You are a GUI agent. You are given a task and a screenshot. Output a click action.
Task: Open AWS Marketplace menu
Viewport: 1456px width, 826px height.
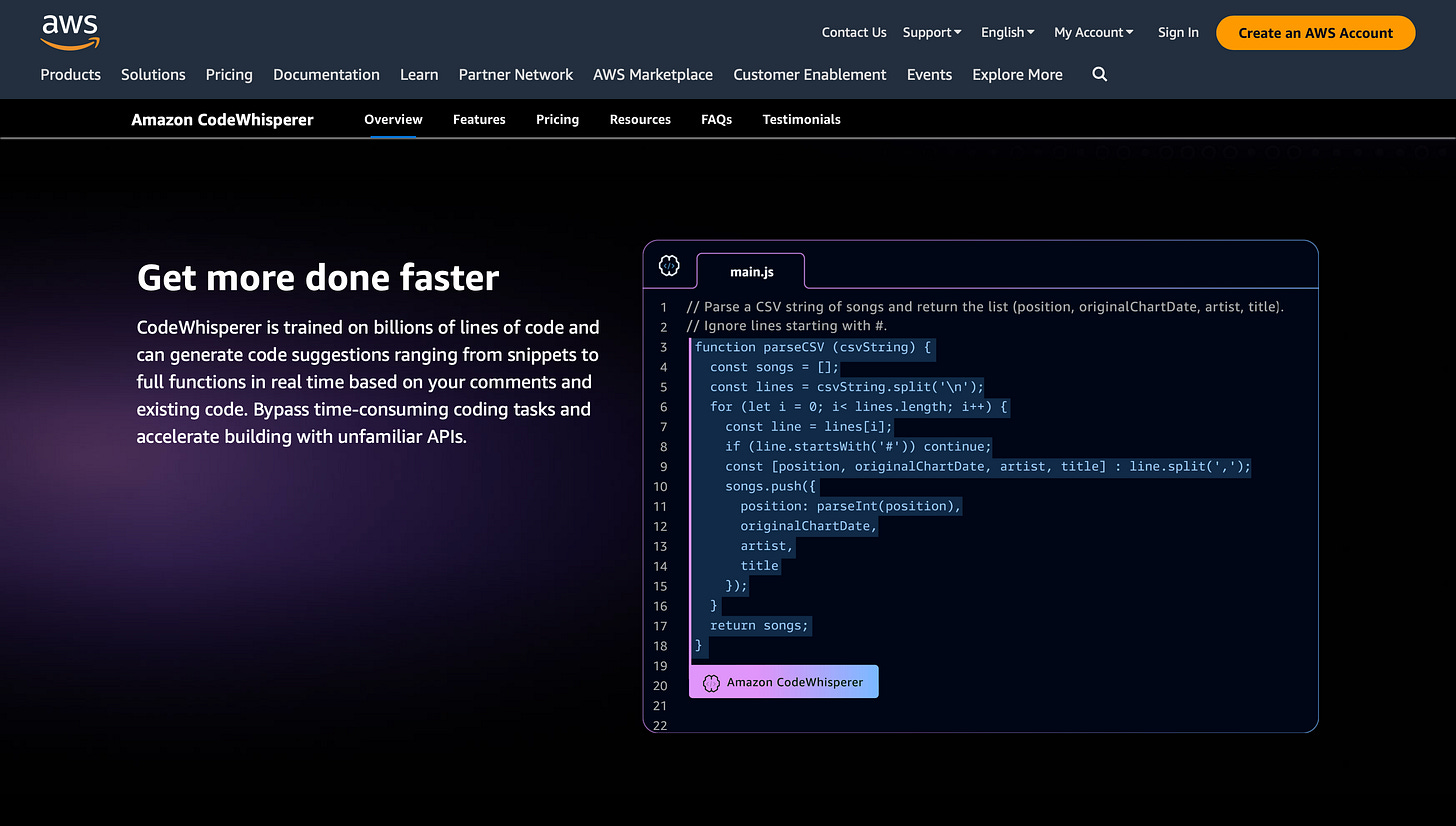pyautogui.click(x=653, y=74)
